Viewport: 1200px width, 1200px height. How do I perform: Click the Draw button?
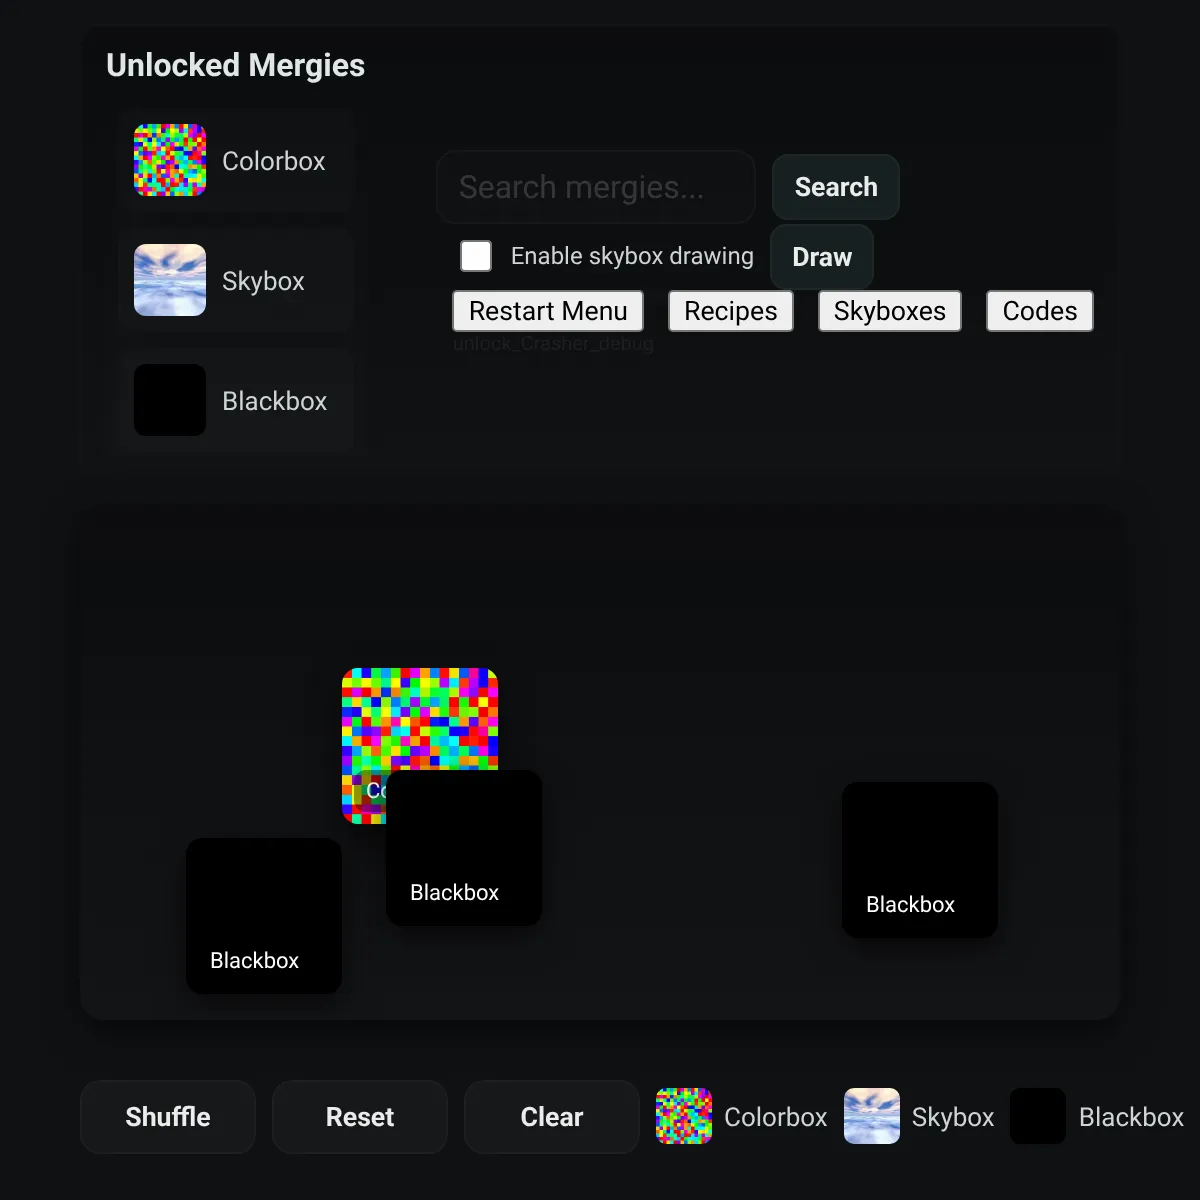pyautogui.click(x=822, y=257)
